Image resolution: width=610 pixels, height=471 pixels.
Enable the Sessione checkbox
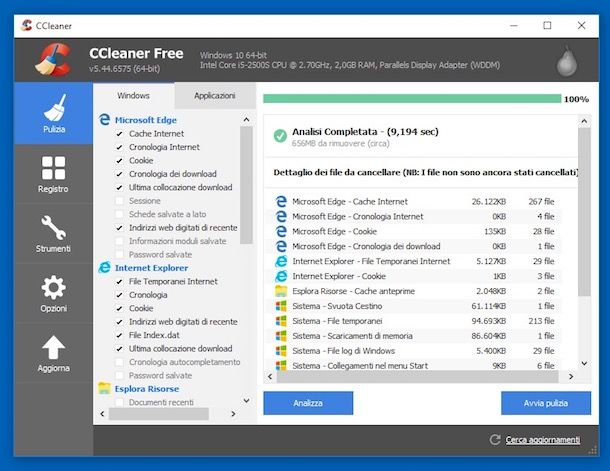coord(119,201)
